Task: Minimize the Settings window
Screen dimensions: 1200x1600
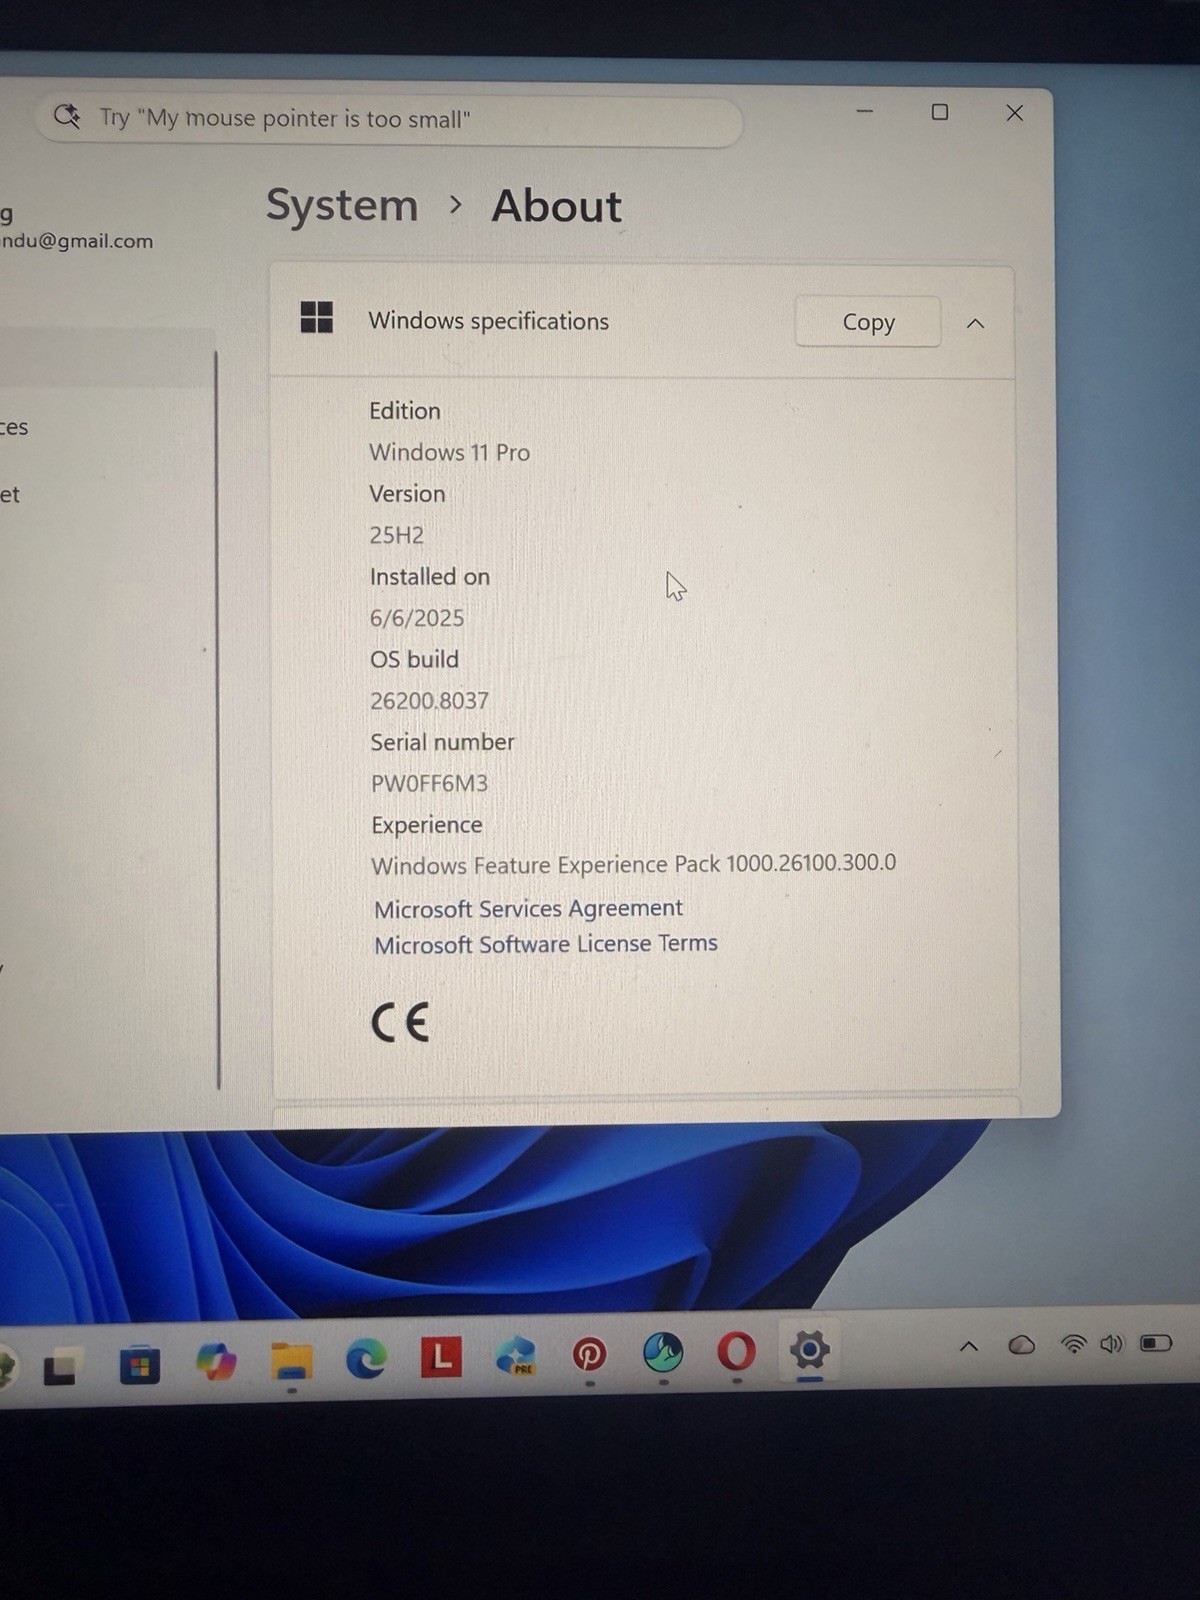Action: click(x=865, y=111)
